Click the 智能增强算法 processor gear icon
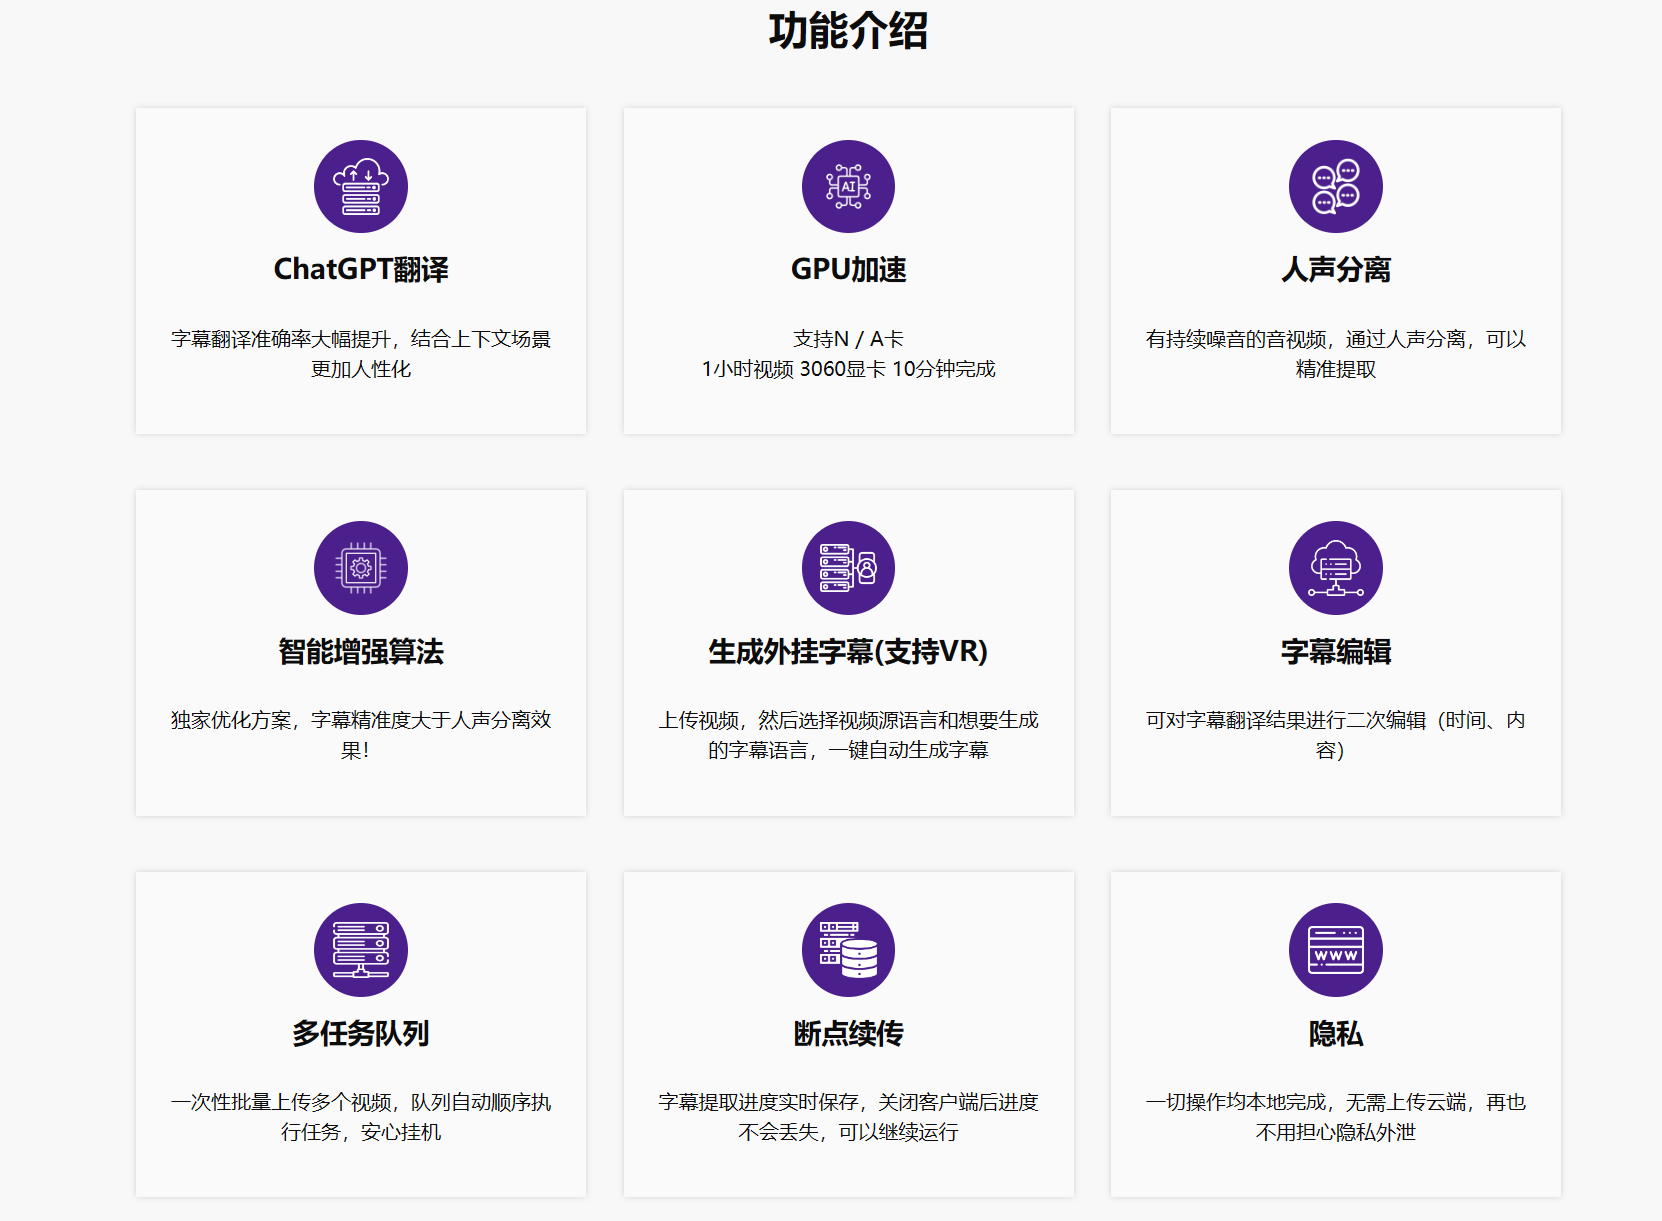Image resolution: width=1662 pixels, height=1221 pixels. pos(361,568)
